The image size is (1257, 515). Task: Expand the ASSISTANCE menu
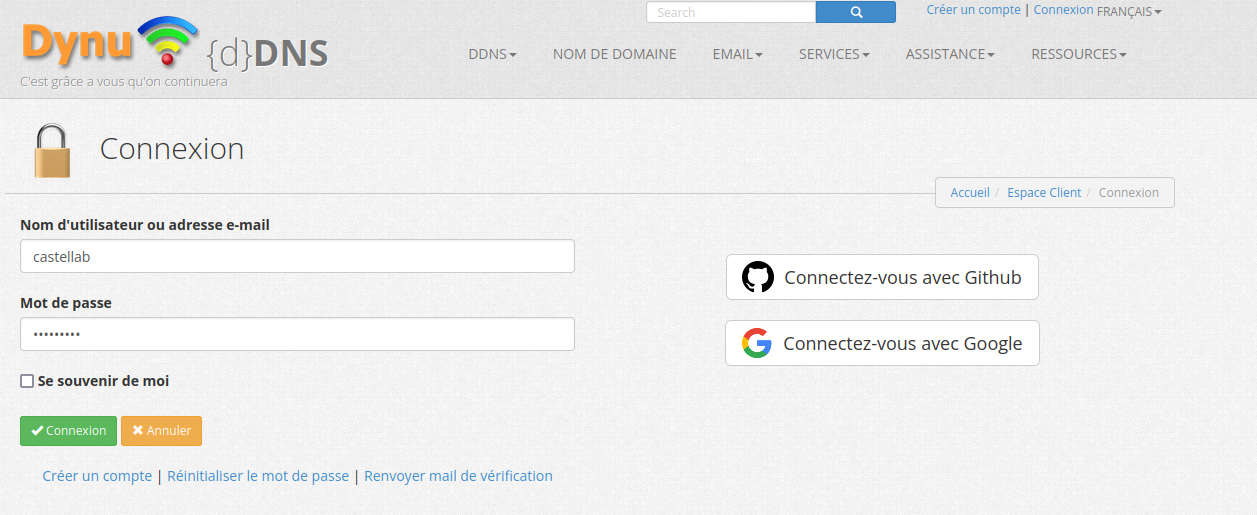950,54
